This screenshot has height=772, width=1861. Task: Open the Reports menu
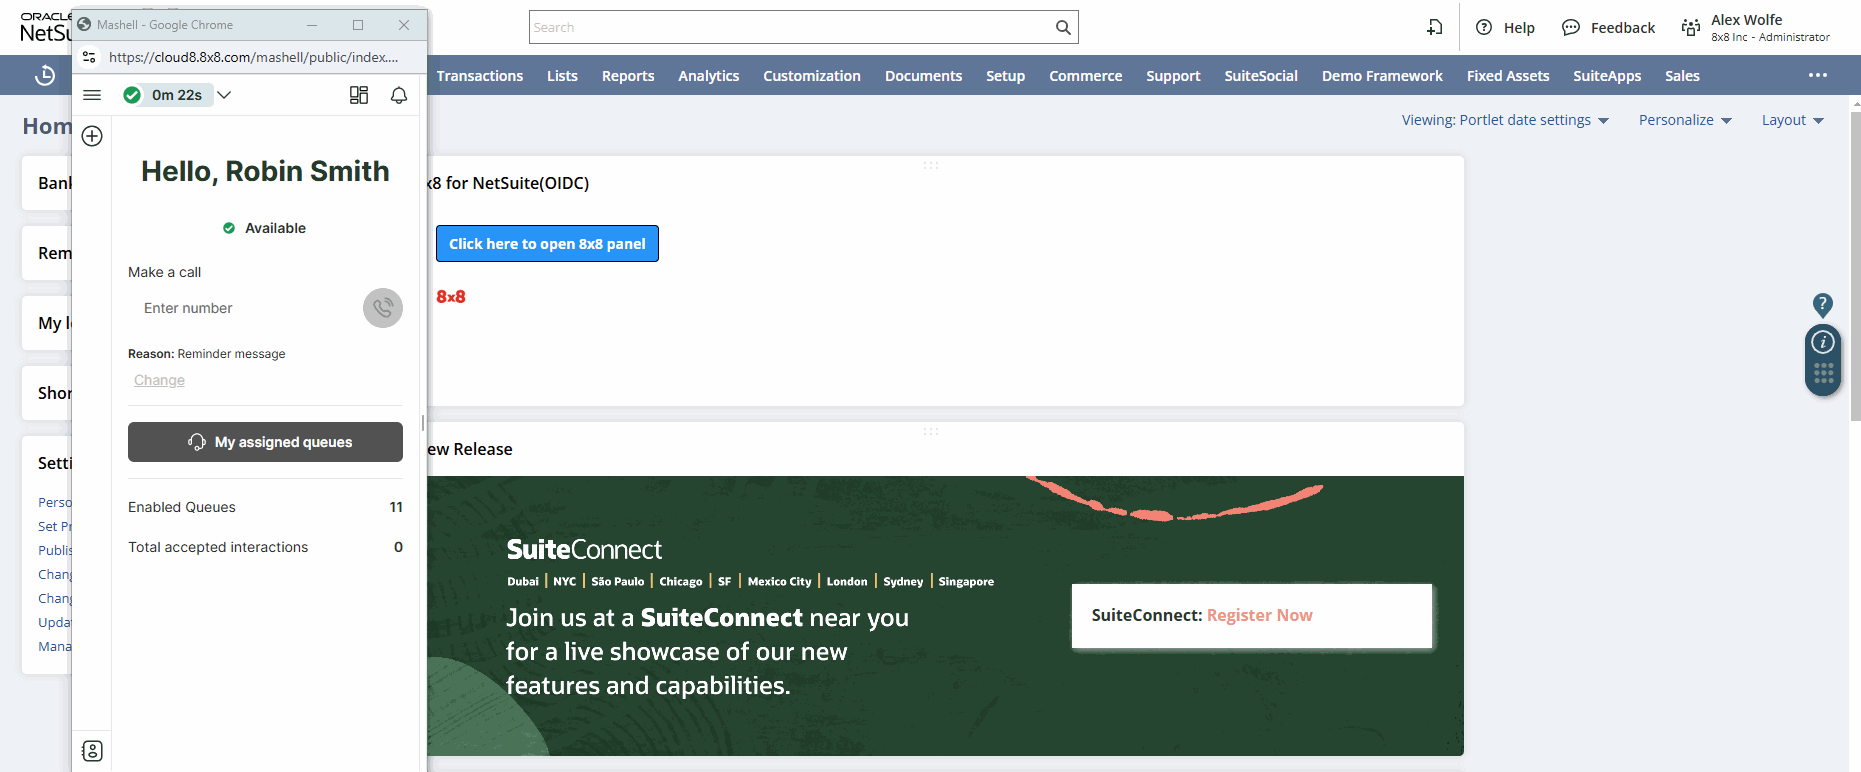tap(628, 76)
